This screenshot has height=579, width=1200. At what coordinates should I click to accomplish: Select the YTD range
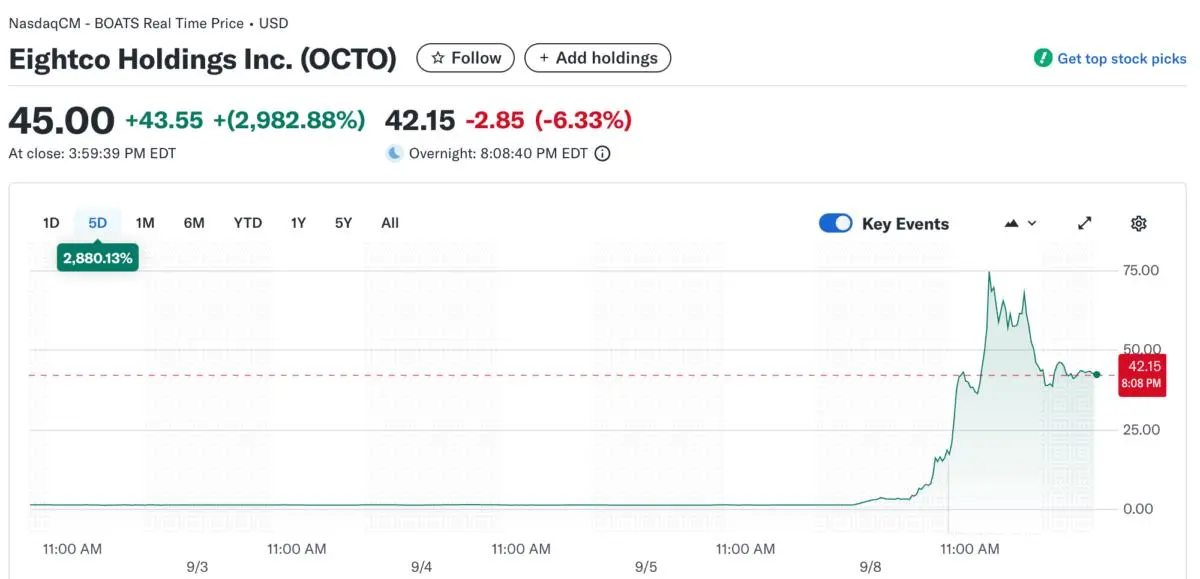click(248, 223)
